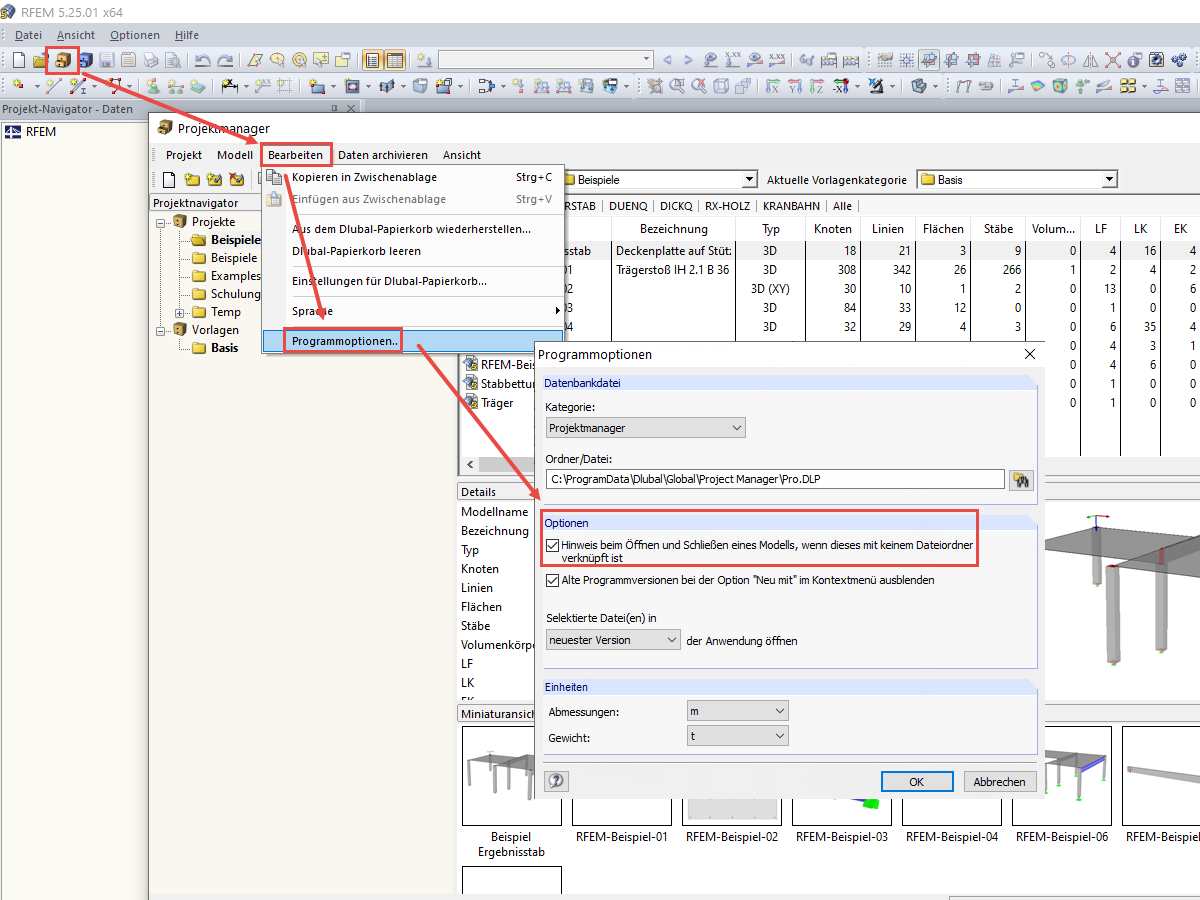
Task: Select the Schulung folder in Projektnavigator
Action: coord(235,294)
